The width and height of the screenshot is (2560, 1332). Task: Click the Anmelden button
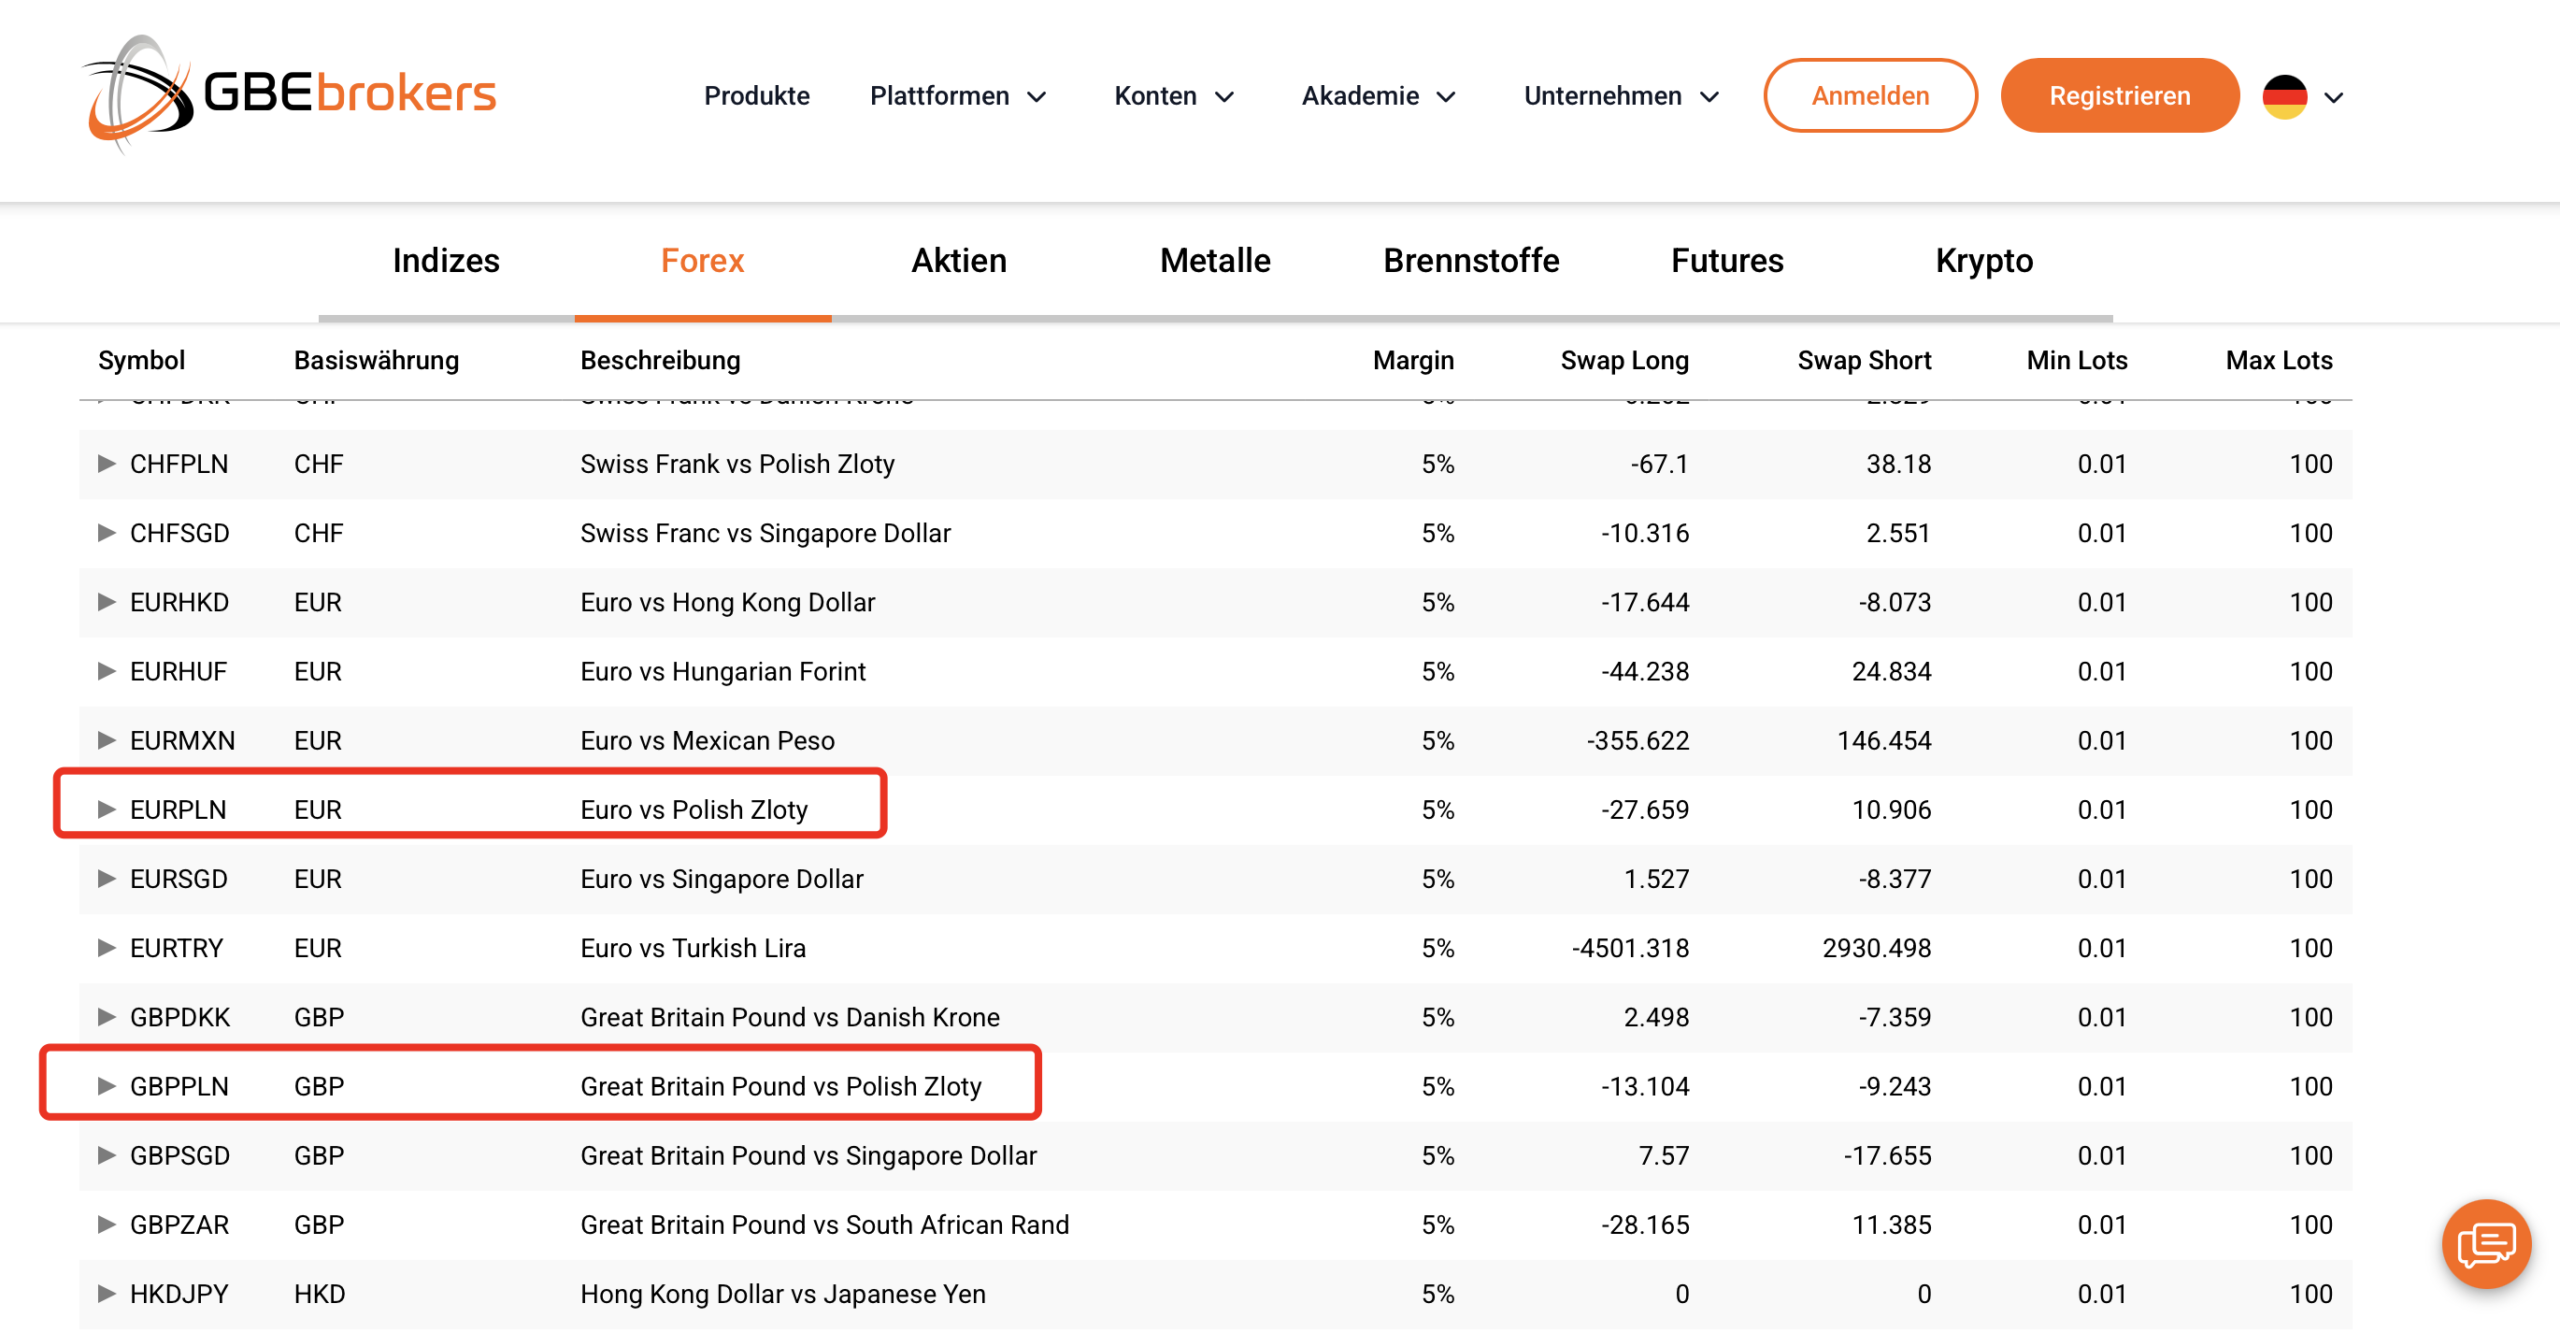click(x=1870, y=96)
